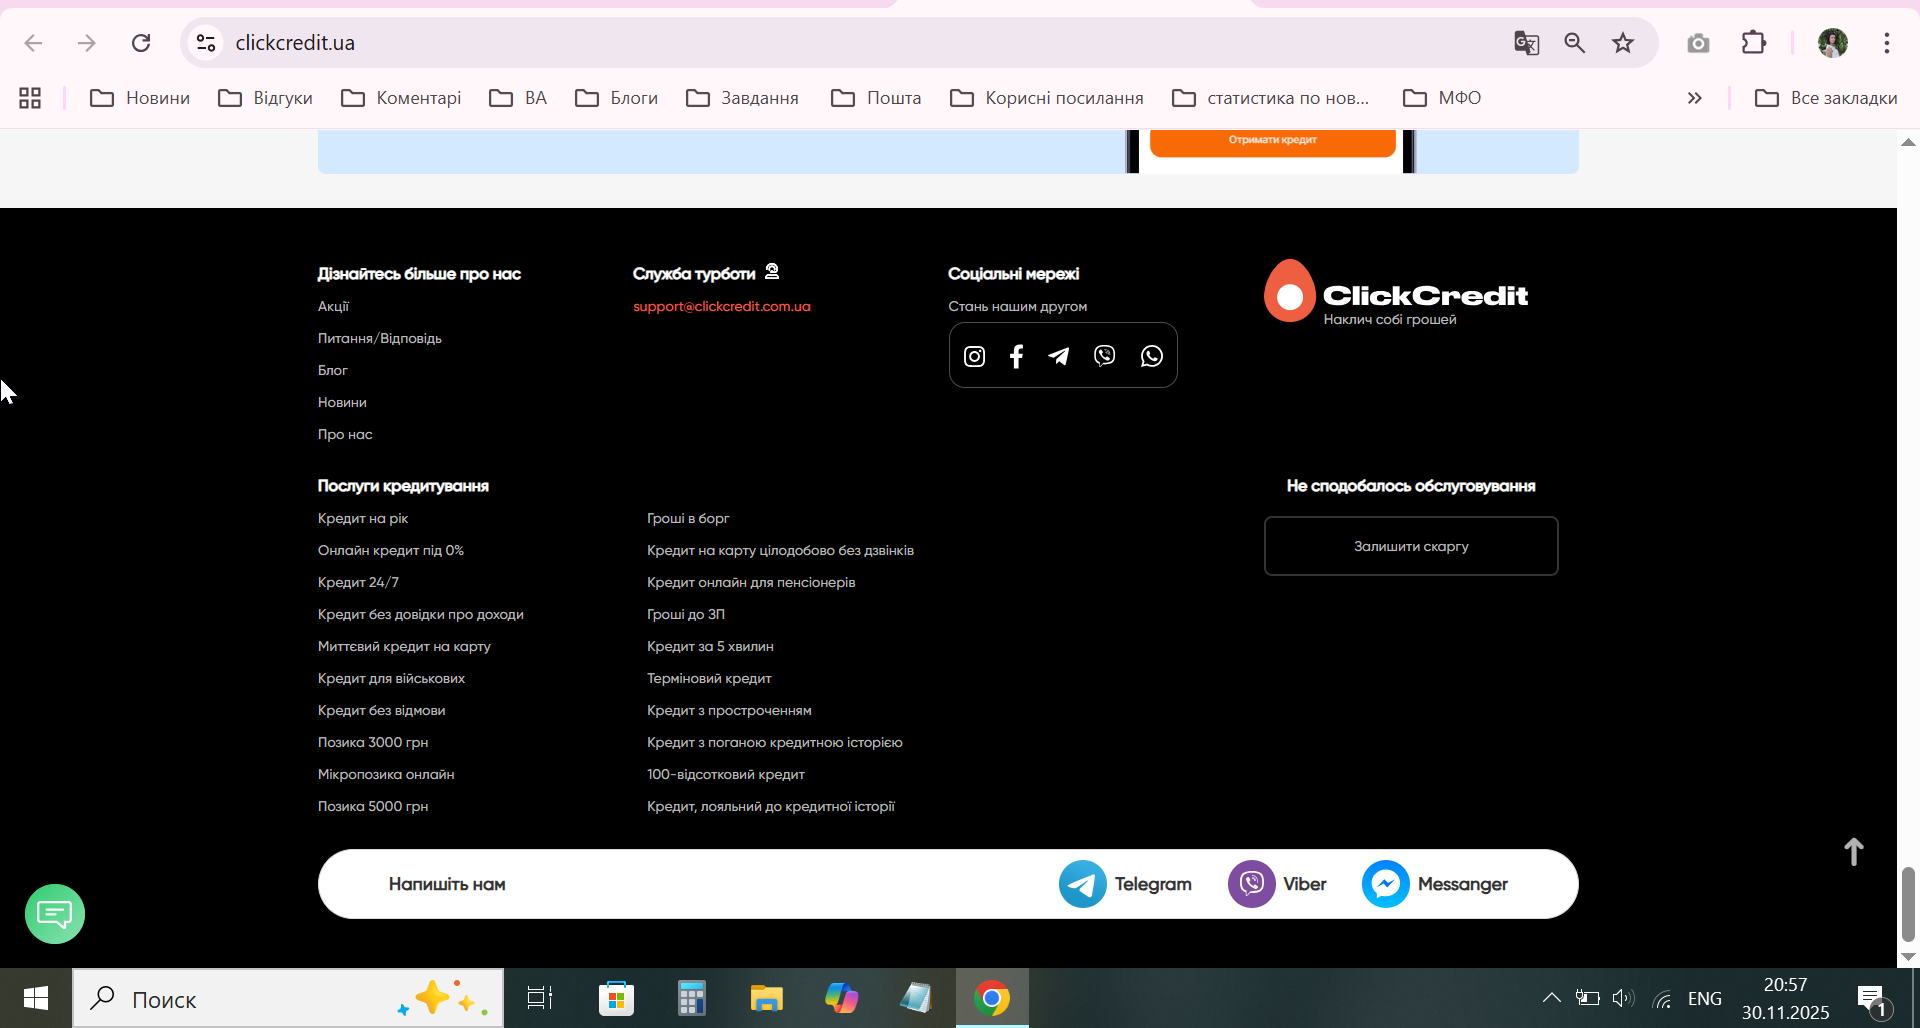Reload the page in Chrome
Viewport: 1920px width, 1028px height.
pos(141,43)
